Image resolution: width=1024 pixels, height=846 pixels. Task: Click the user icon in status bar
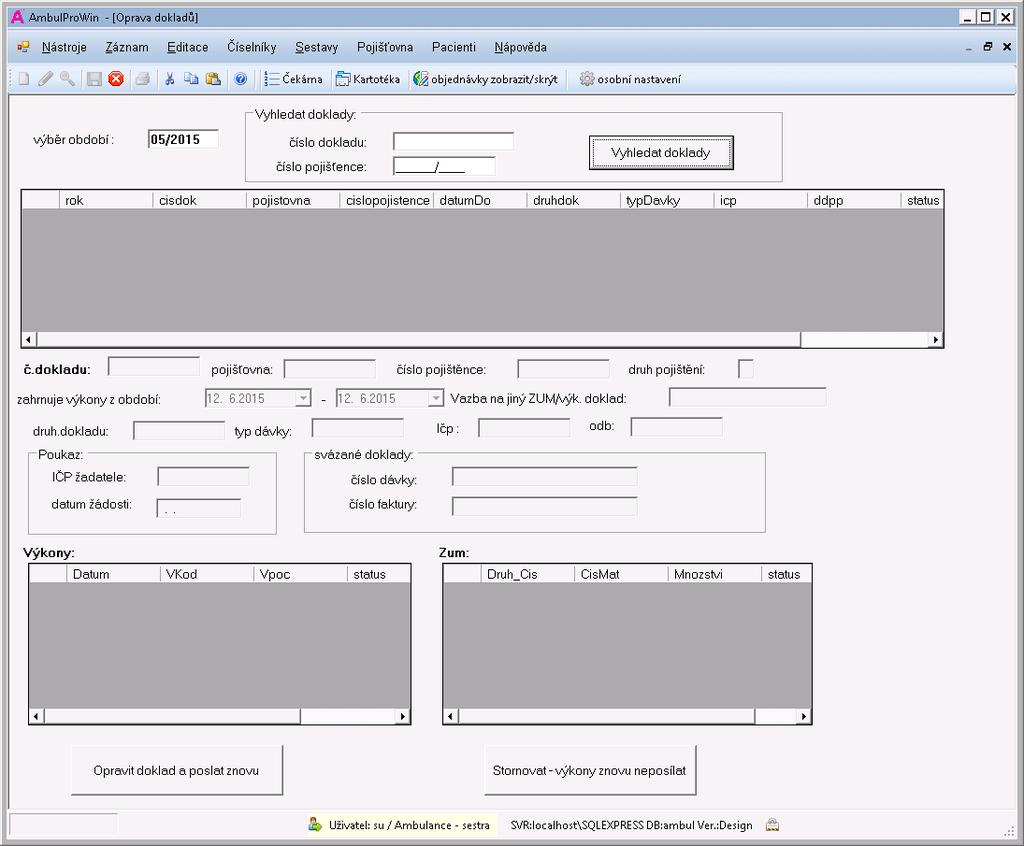pos(315,824)
